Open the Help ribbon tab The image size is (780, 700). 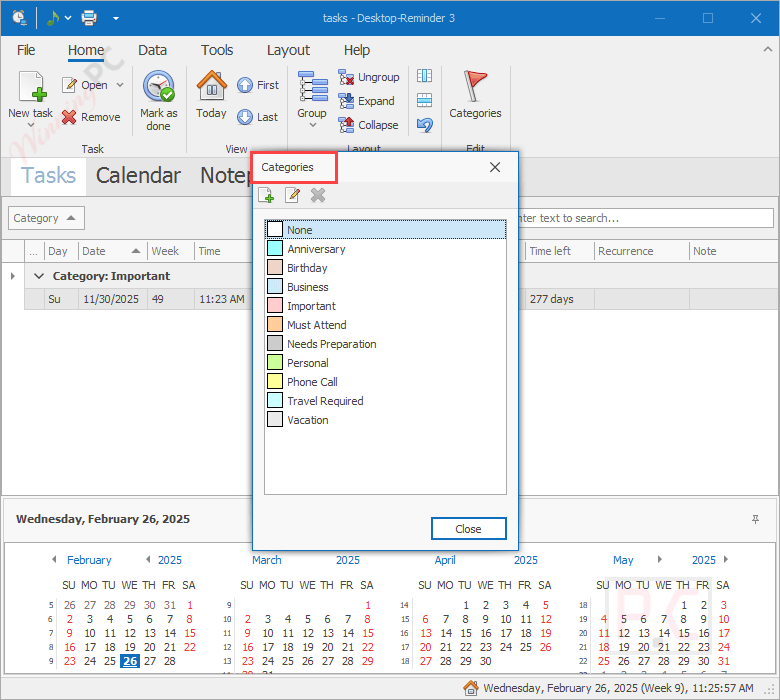pyautogui.click(x=357, y=50)
